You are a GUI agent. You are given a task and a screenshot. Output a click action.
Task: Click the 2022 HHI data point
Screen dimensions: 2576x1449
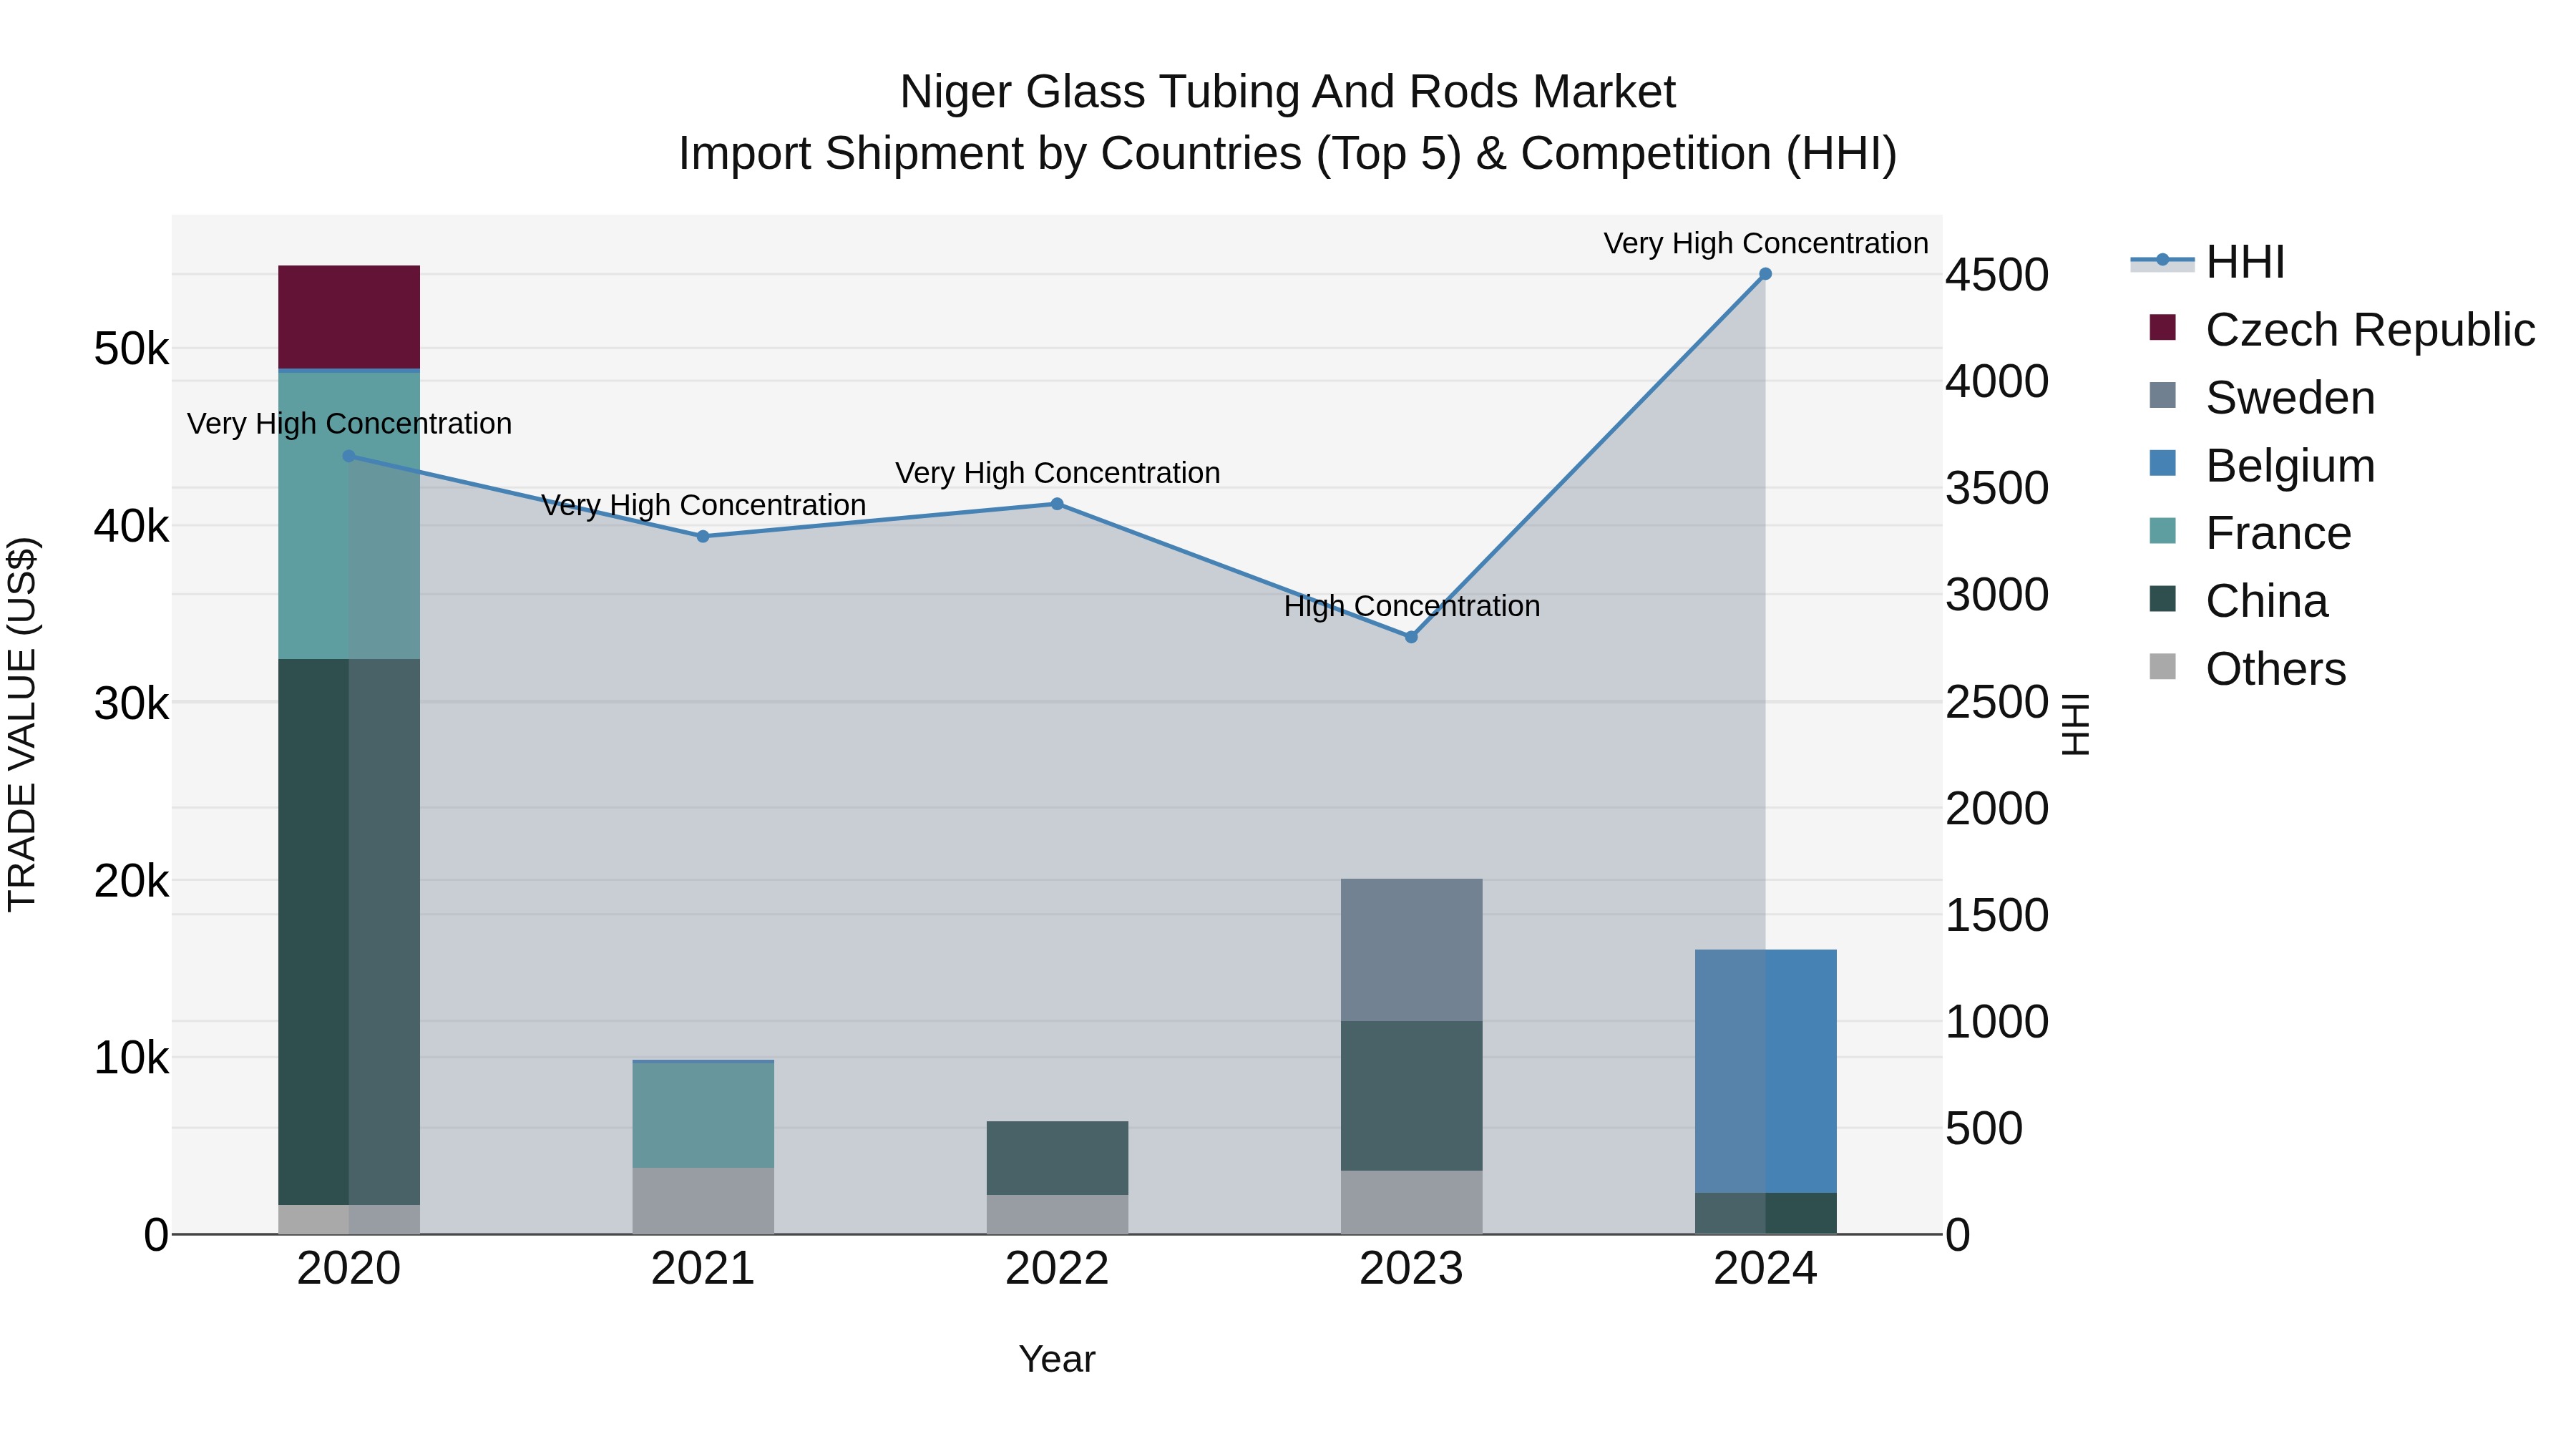coord(1057,504)
